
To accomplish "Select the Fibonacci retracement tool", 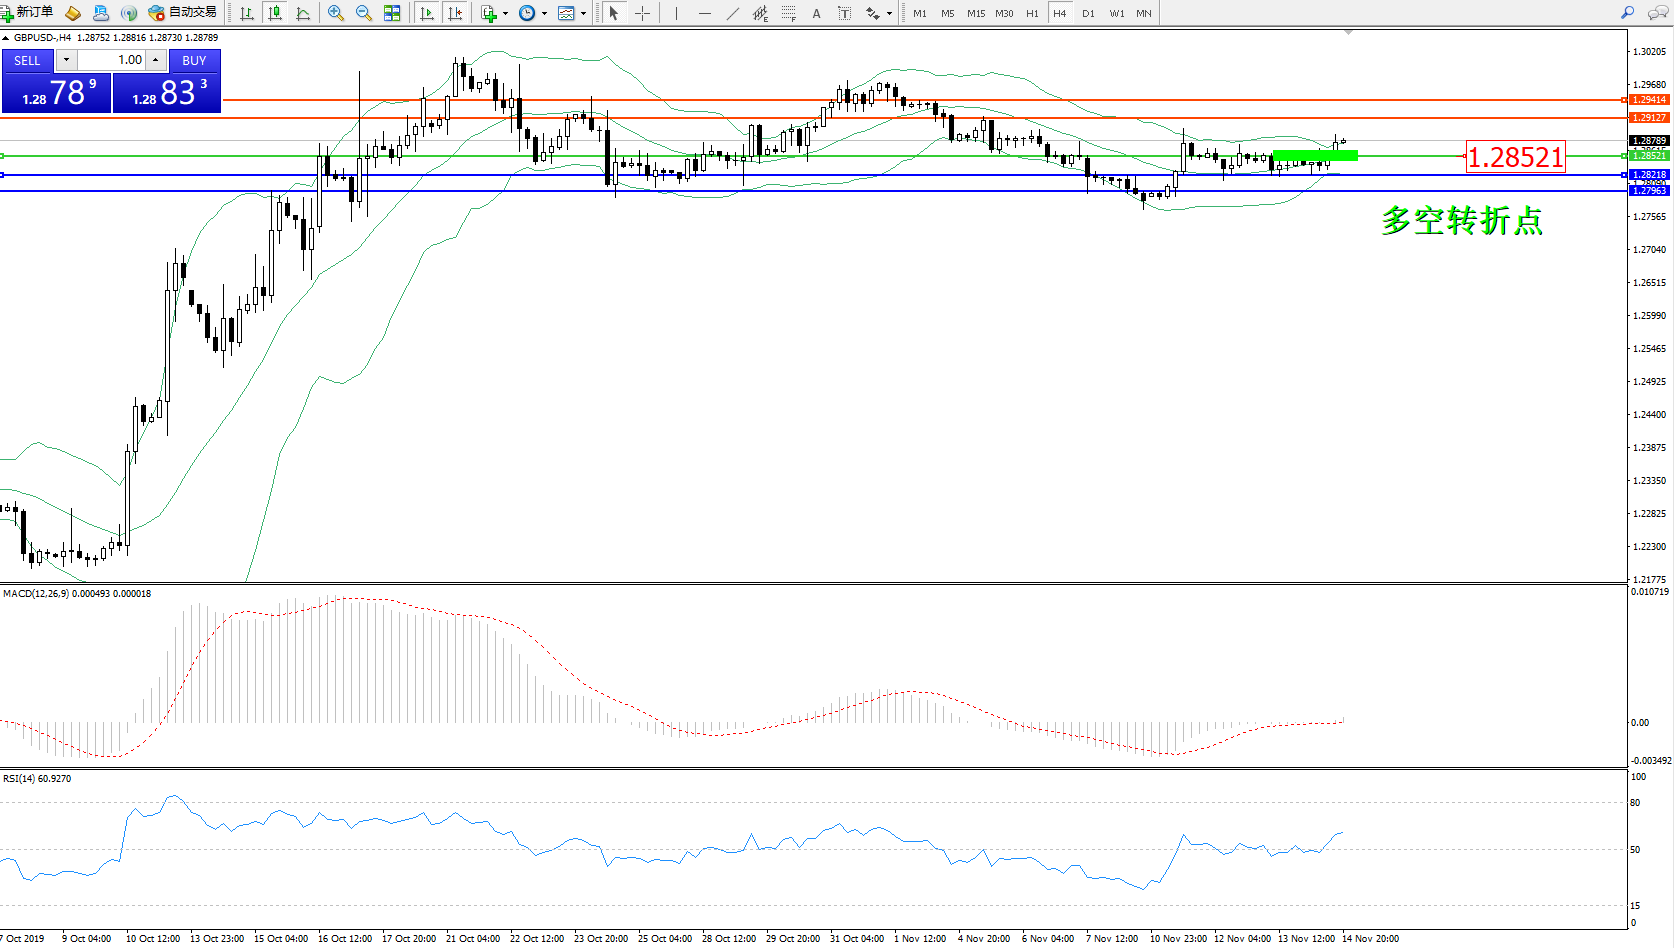I will [789, 13].
